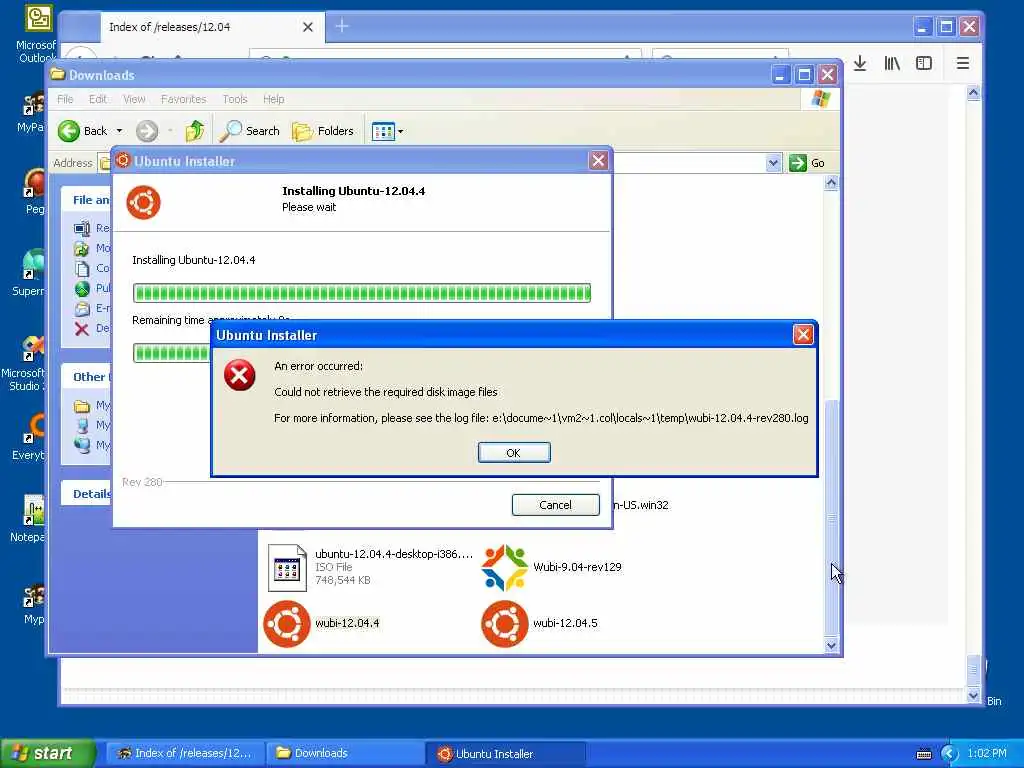The image size is (1024, 768).
Task: Open the Firefox library icon
Action: (892, 63)
